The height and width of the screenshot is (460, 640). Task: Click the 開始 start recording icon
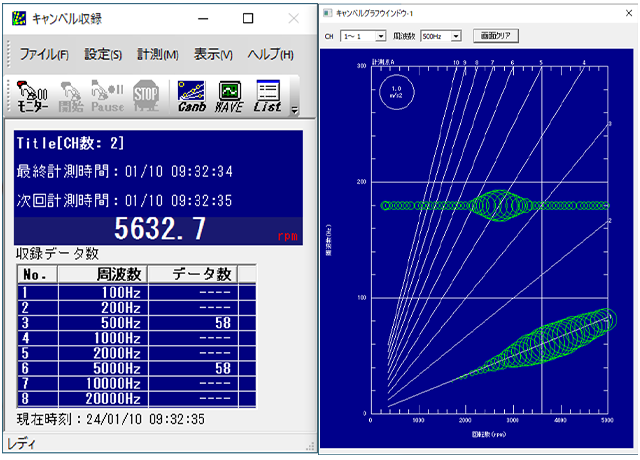click(x=71, y=97)
